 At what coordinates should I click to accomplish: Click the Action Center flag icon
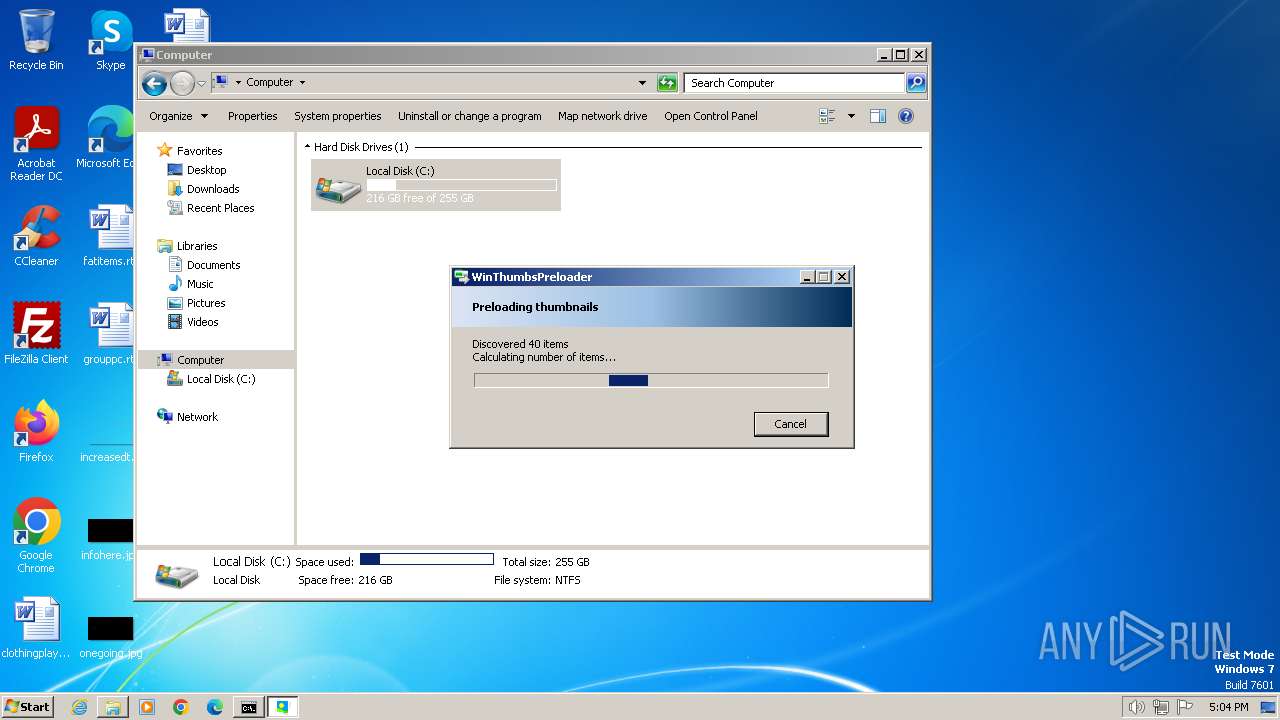click(x=1185, y=707)
